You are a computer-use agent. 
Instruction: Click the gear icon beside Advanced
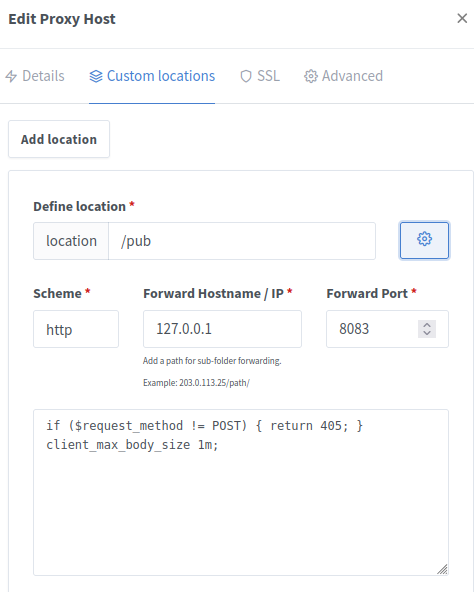(x=310, y=76)
